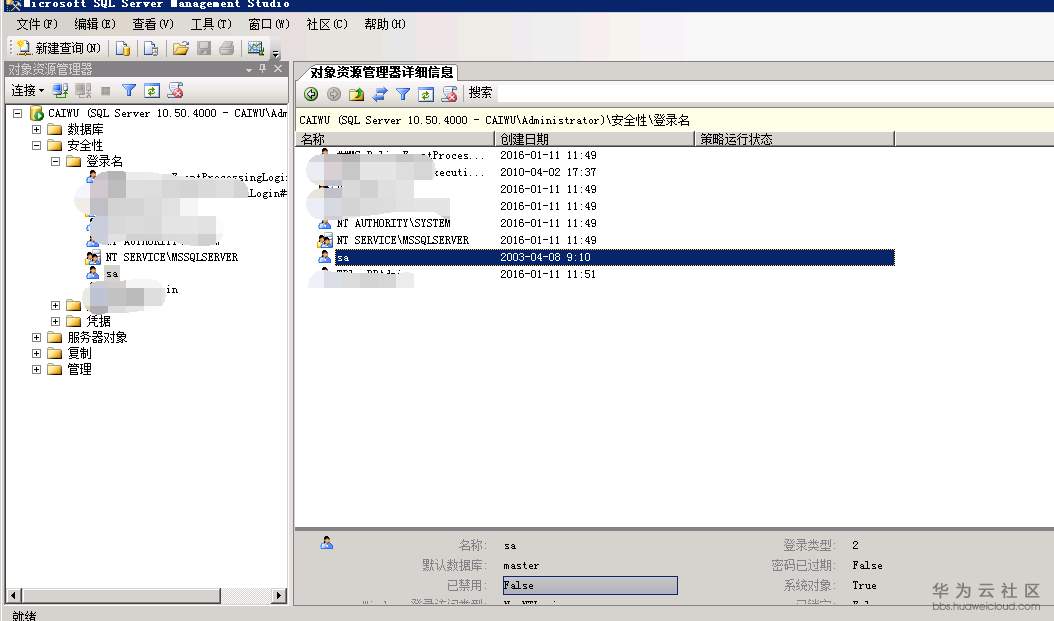Click script delete icon in Object Explorer

point(175,90)
